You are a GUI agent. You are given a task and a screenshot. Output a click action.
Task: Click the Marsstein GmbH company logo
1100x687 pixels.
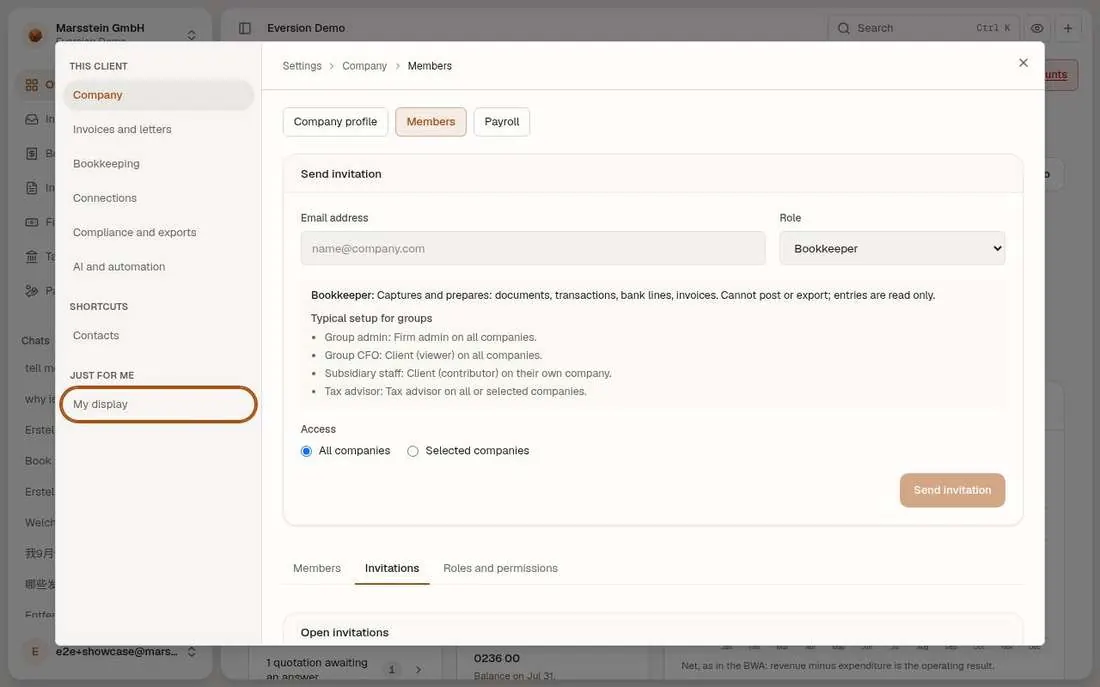[x=35, y=34]
